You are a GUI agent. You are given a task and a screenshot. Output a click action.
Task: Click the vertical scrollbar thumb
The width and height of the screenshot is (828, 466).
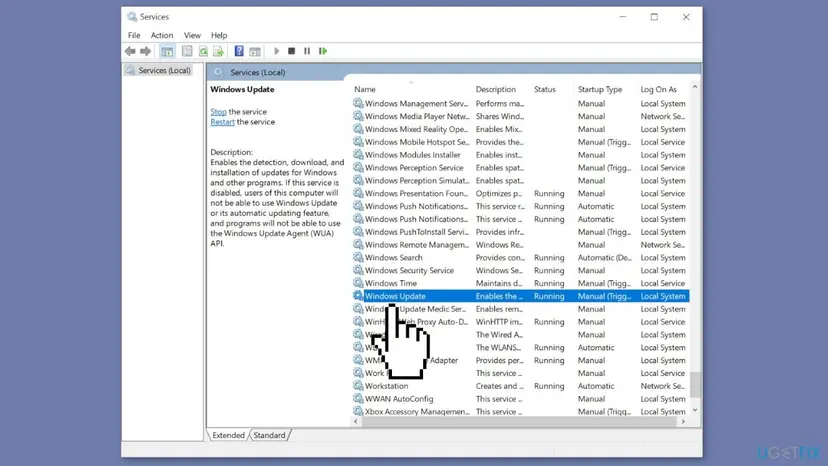coord(695,384)
